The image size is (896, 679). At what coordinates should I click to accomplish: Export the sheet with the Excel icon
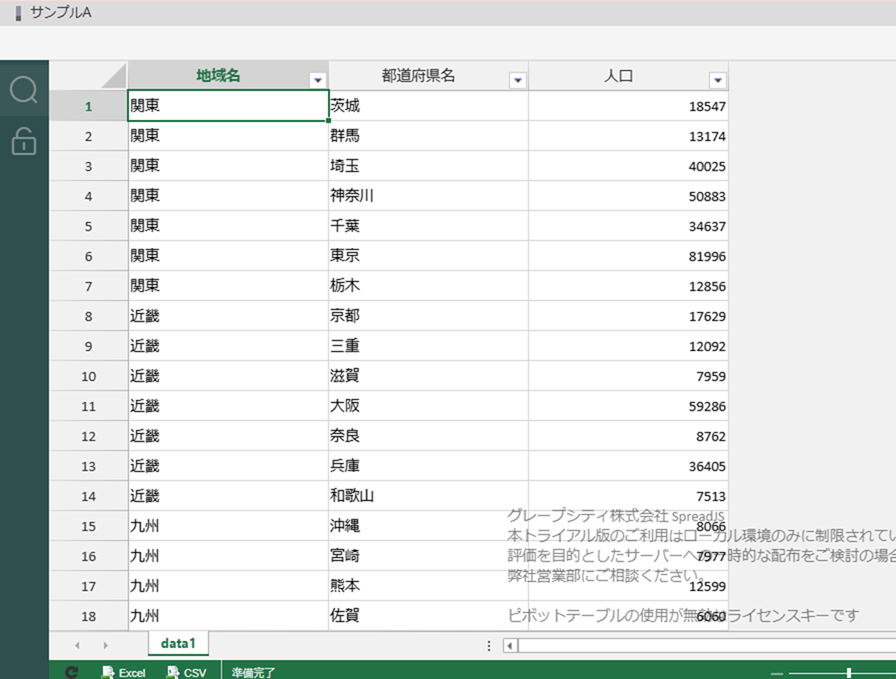[x=124, y=672]
